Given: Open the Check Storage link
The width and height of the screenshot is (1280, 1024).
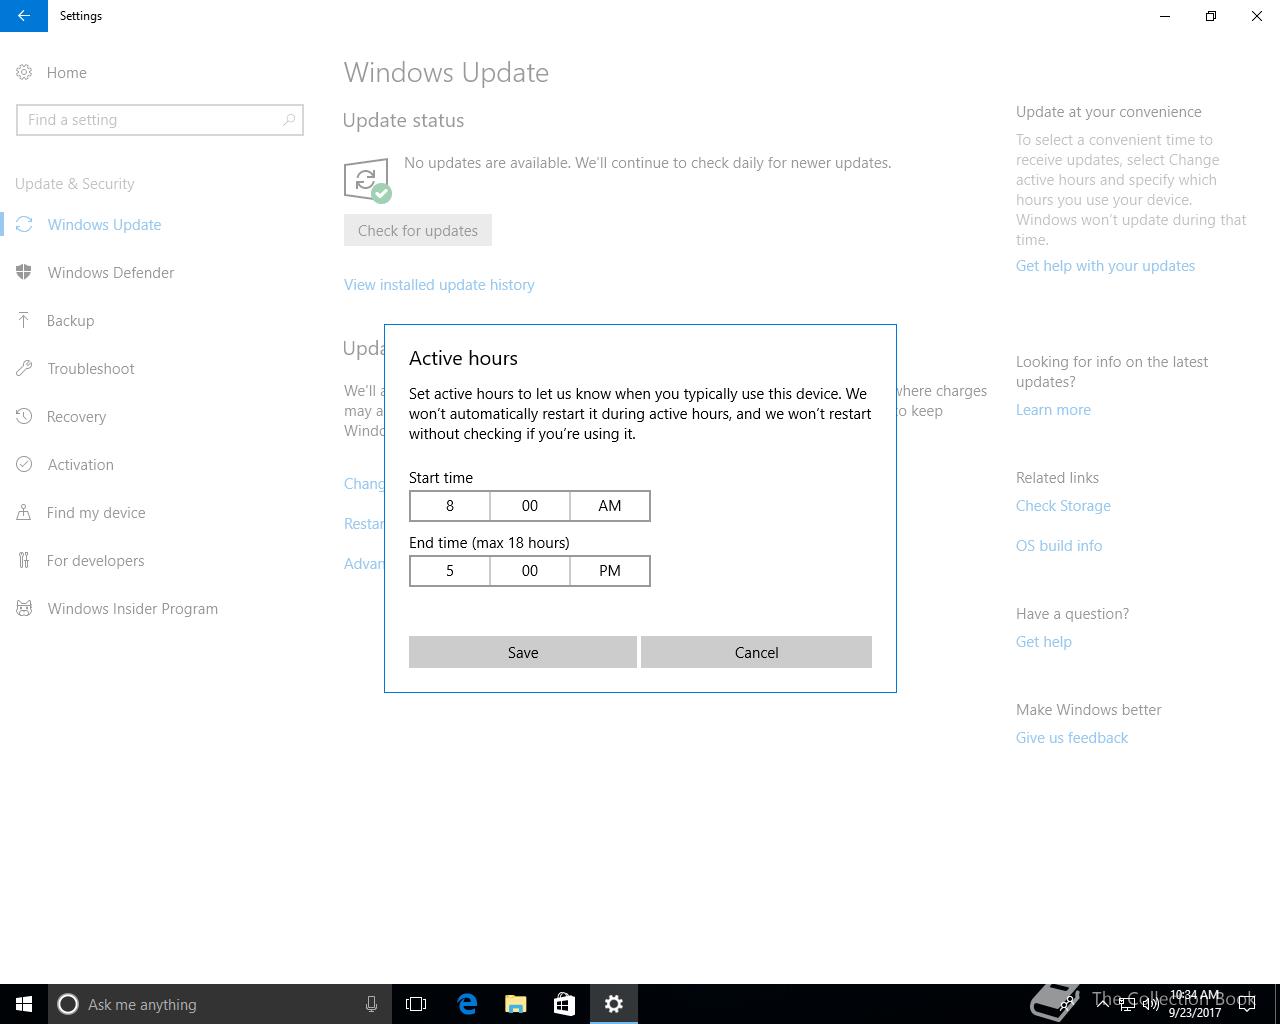Looking at the screenshot, I should point(1063,506).
